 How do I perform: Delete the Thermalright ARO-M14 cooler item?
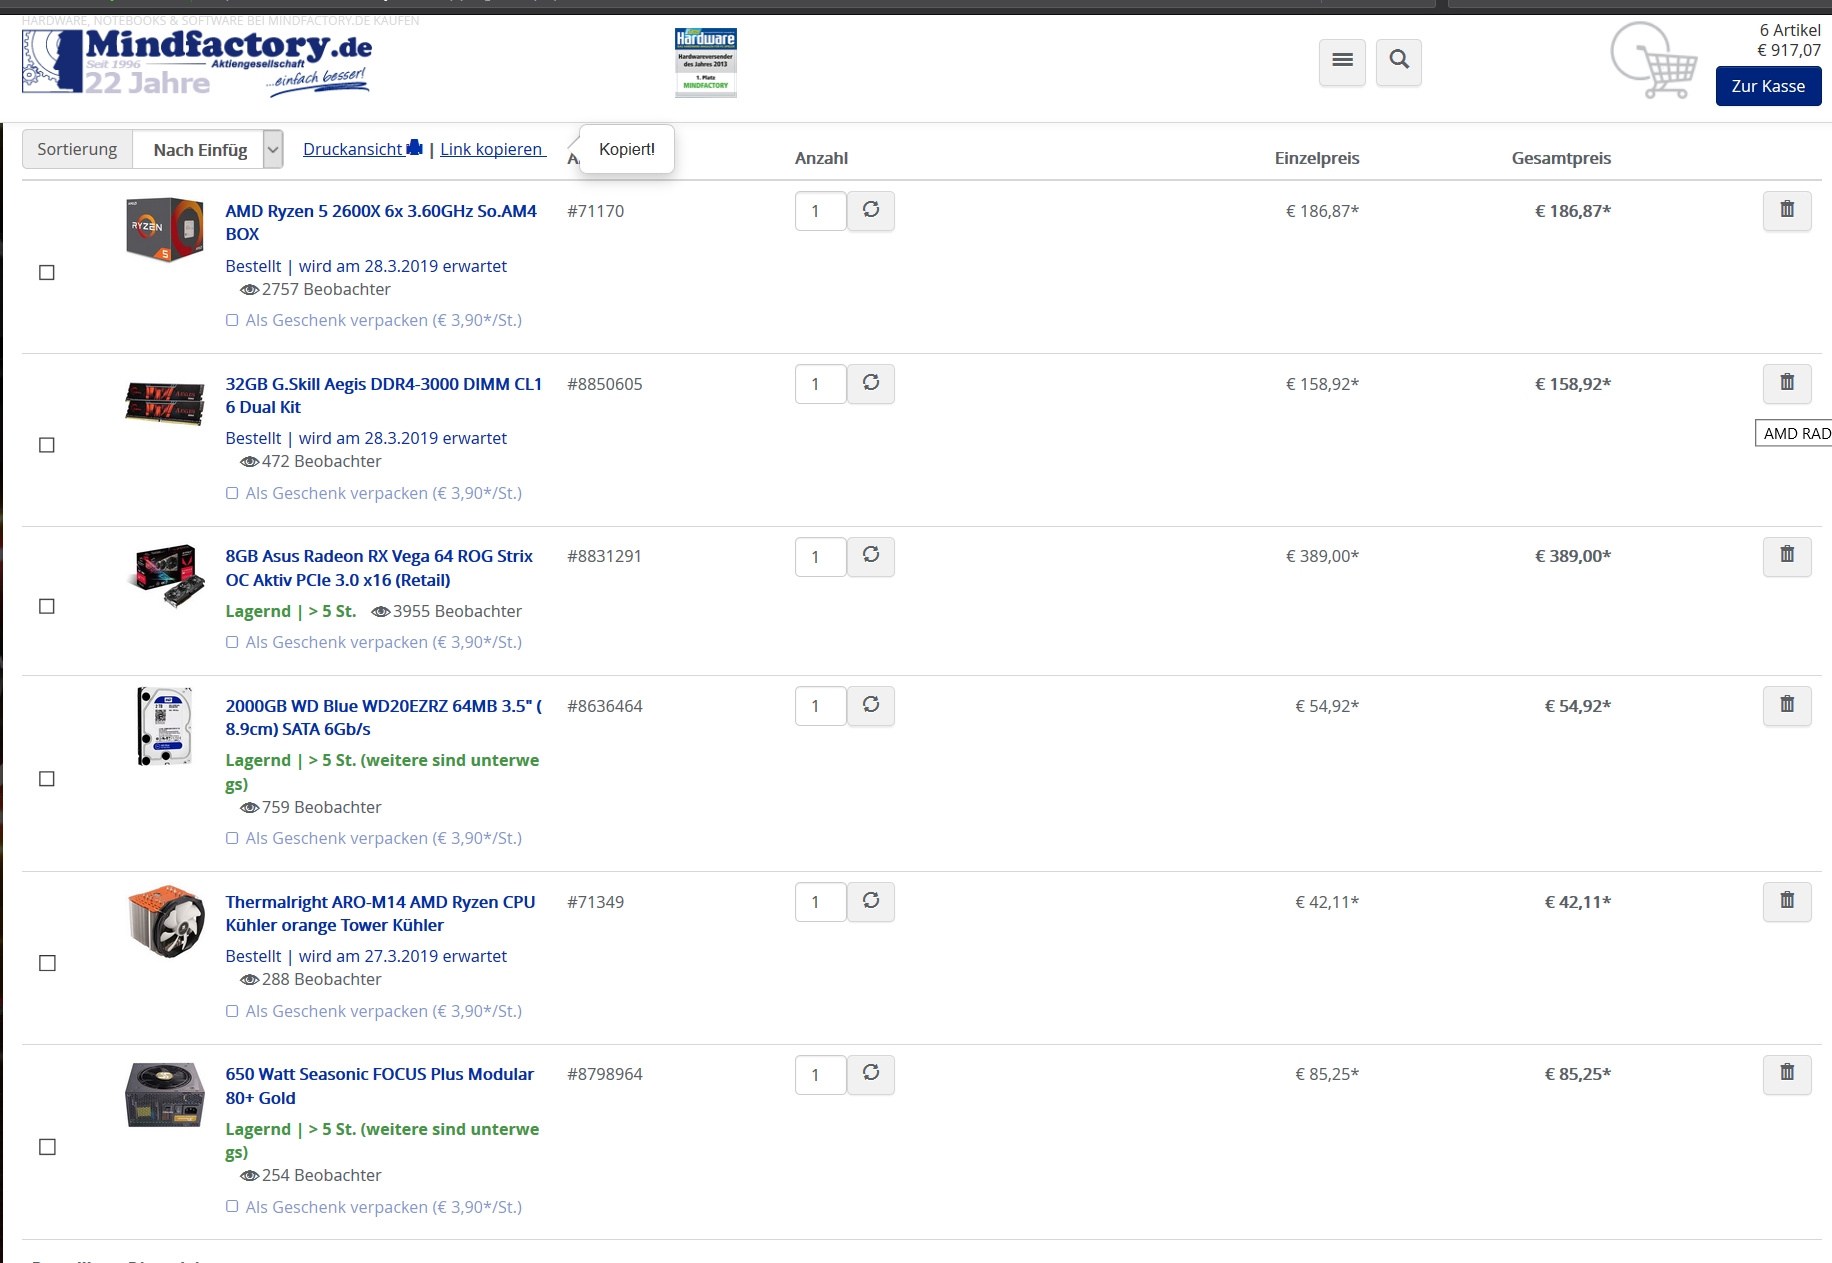tap(1787, 901)
